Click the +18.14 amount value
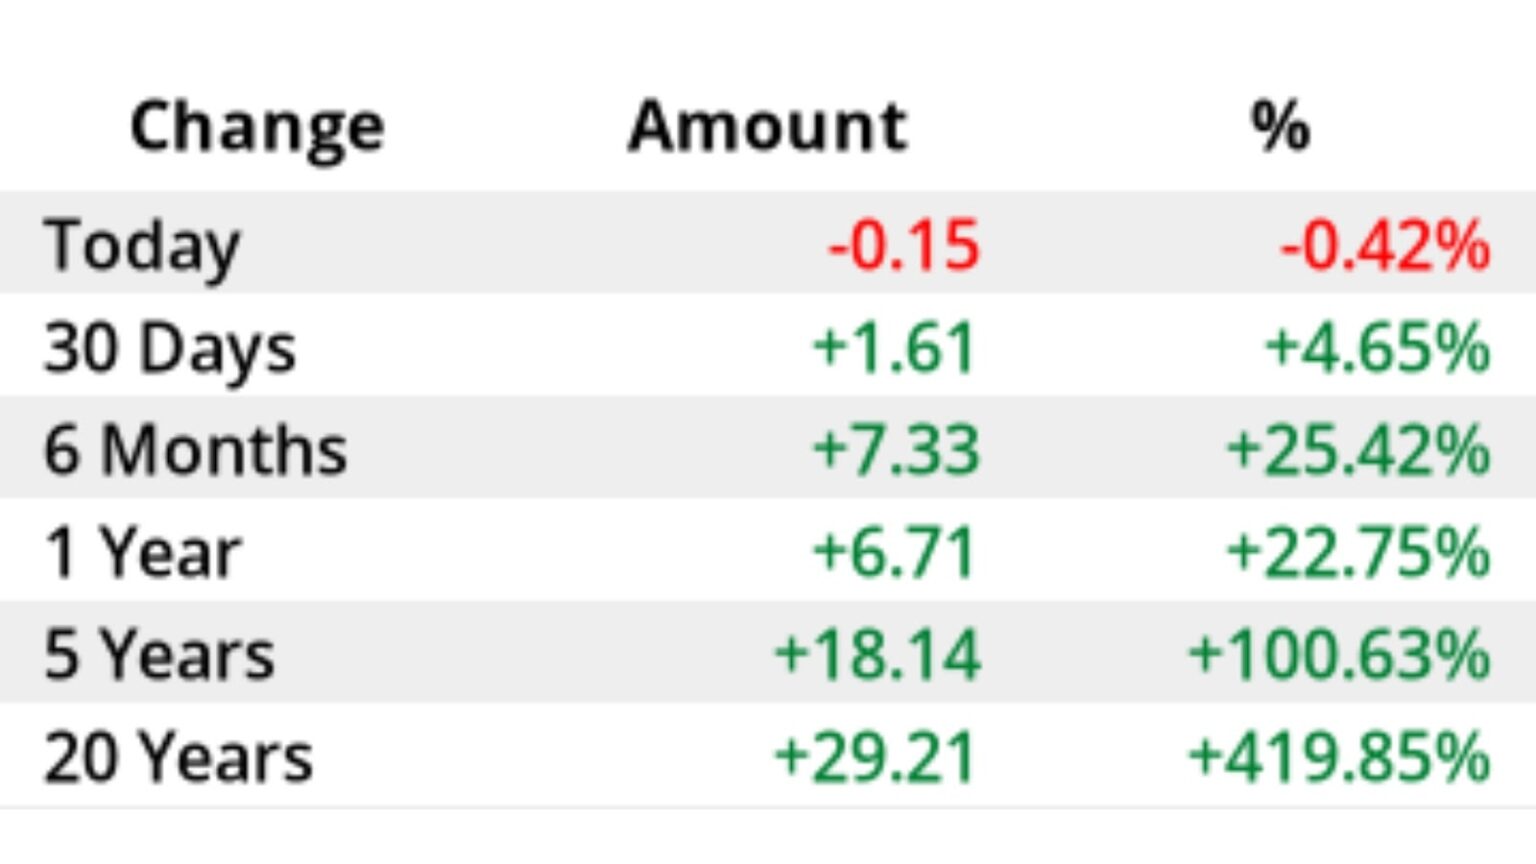The image size is (1536, 864). (877, 655)
